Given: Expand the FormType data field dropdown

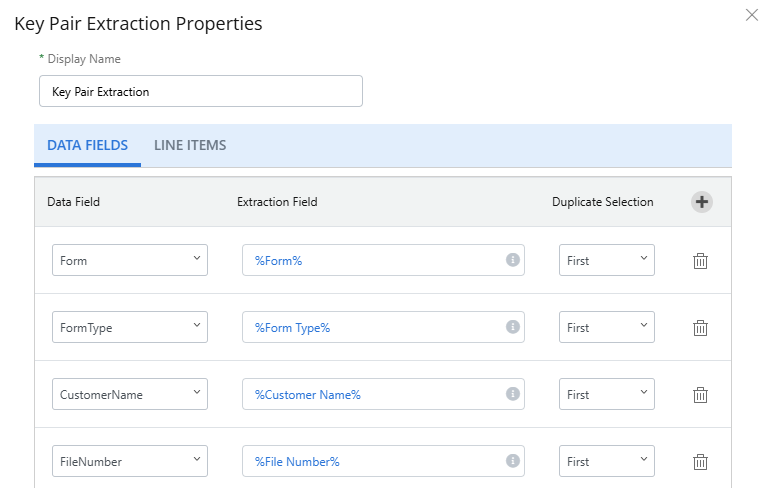Looking at the screenshot, I should coord(130,327).
